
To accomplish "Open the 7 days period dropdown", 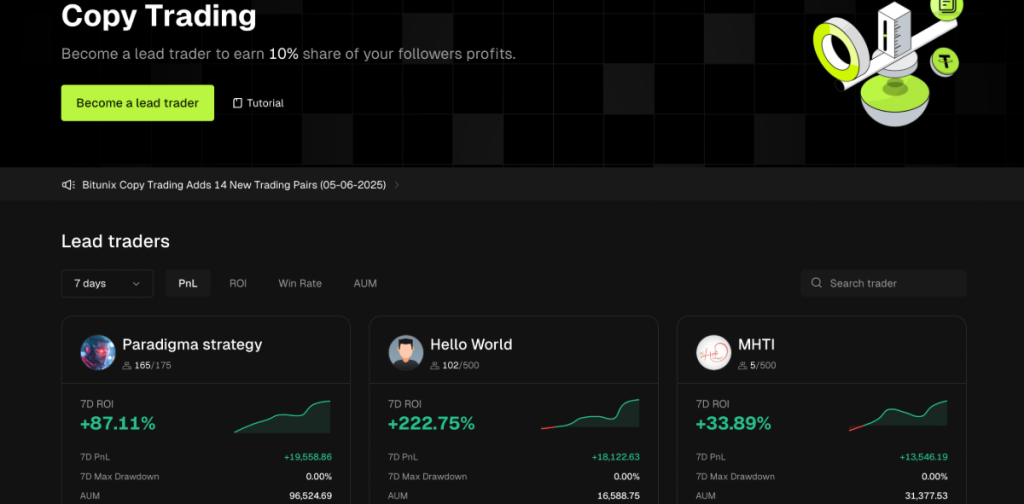I will point(108,283).
